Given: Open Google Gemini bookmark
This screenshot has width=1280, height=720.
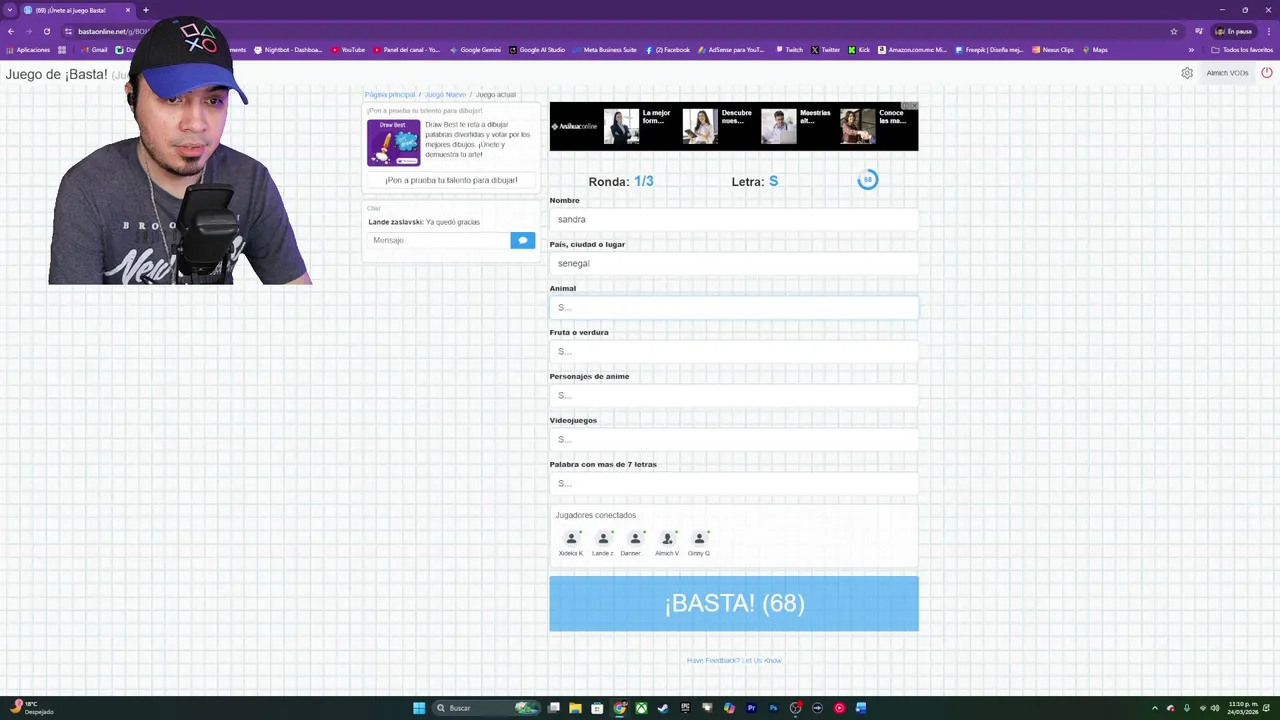Looking at the screenshot, I should 475,50.
